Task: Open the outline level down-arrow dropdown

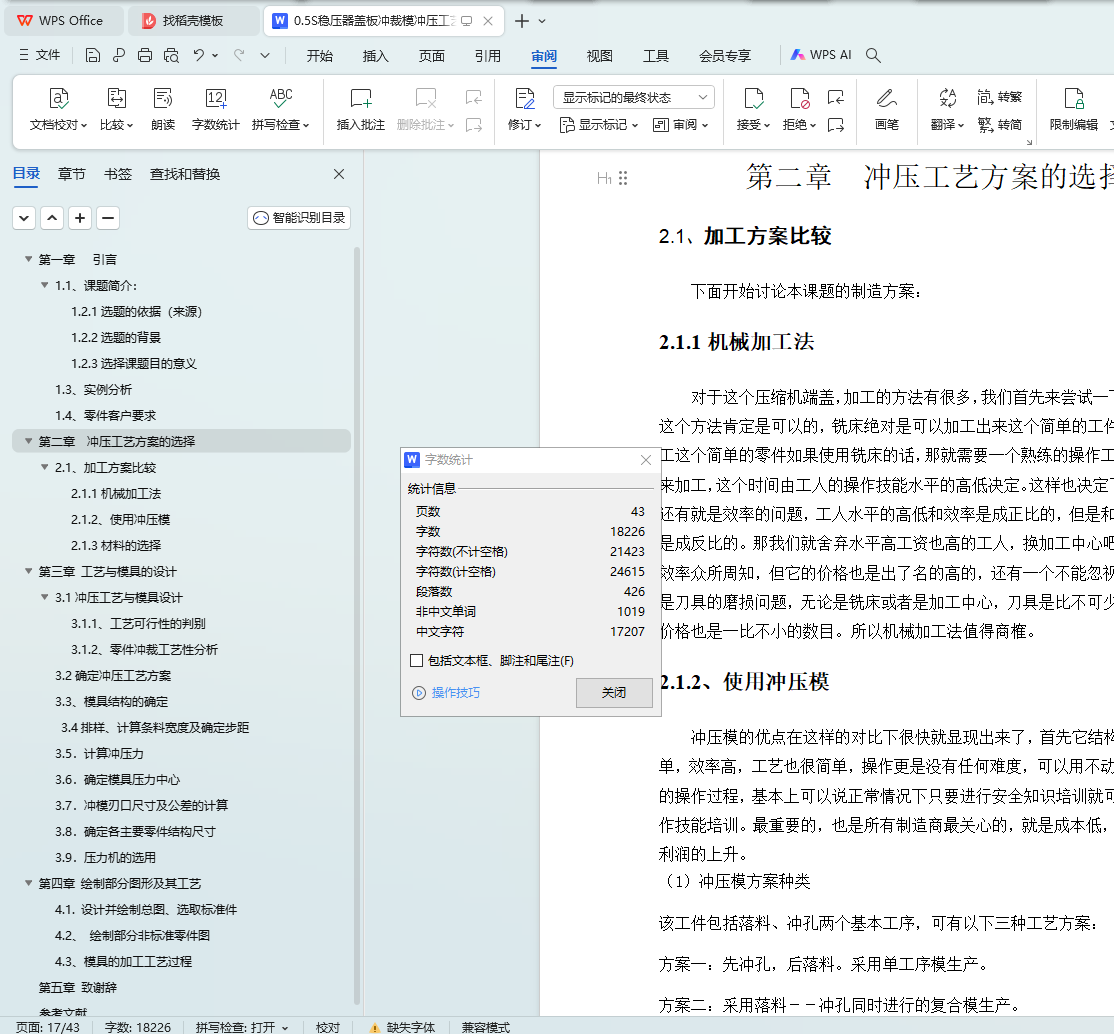Action: pyautogui.click(x=24, y=218)
